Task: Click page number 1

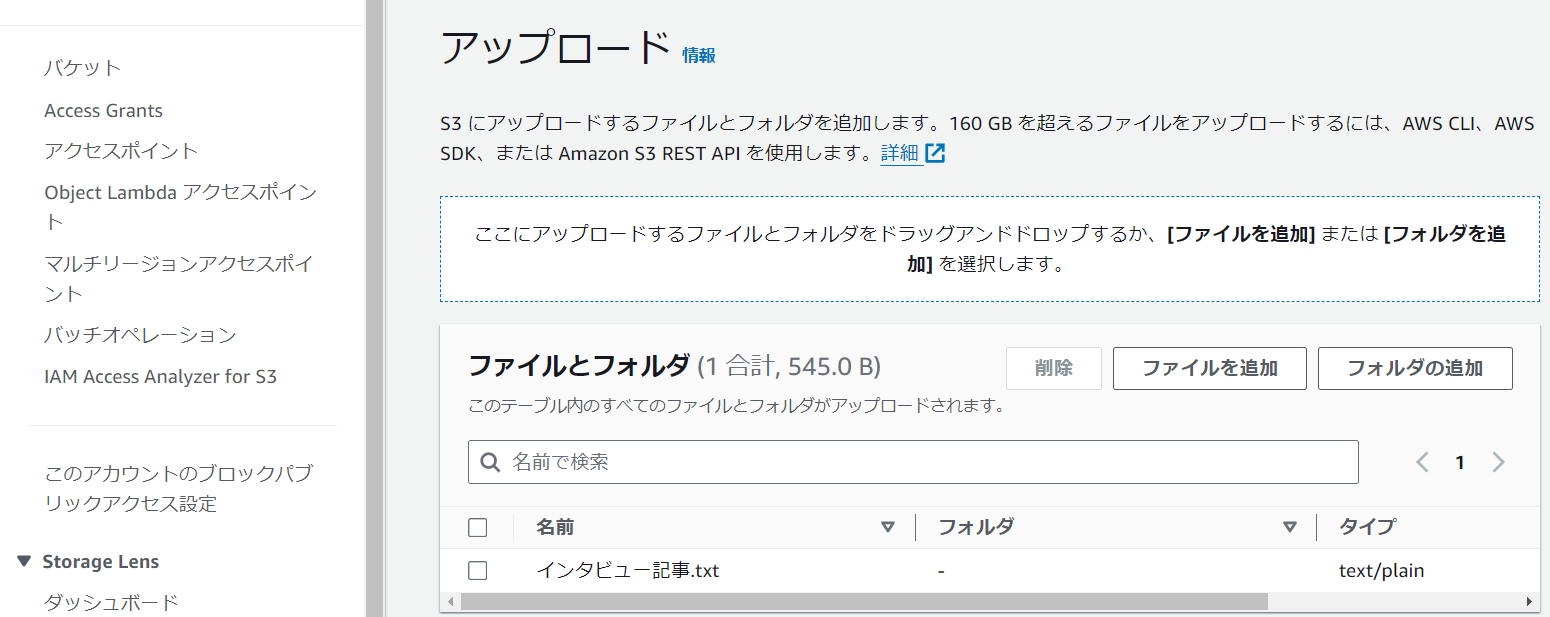Action: pos(1460,462)
